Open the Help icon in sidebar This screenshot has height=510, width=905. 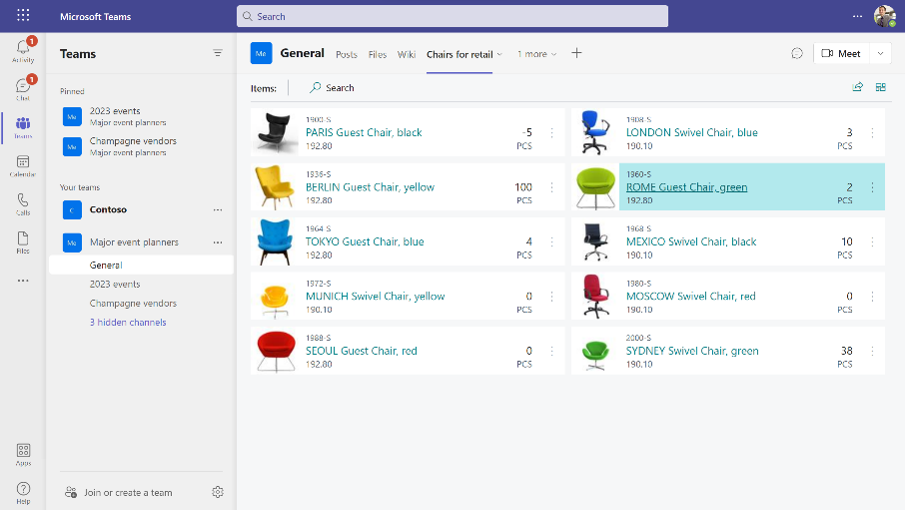click(23, 492)
